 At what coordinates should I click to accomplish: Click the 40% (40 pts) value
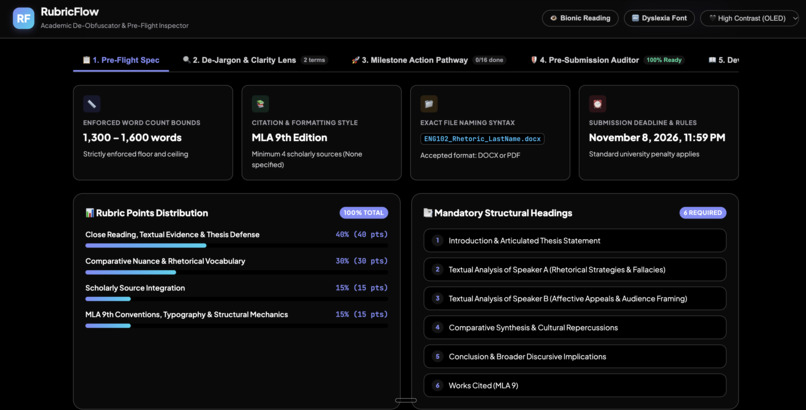pos(362,234)
